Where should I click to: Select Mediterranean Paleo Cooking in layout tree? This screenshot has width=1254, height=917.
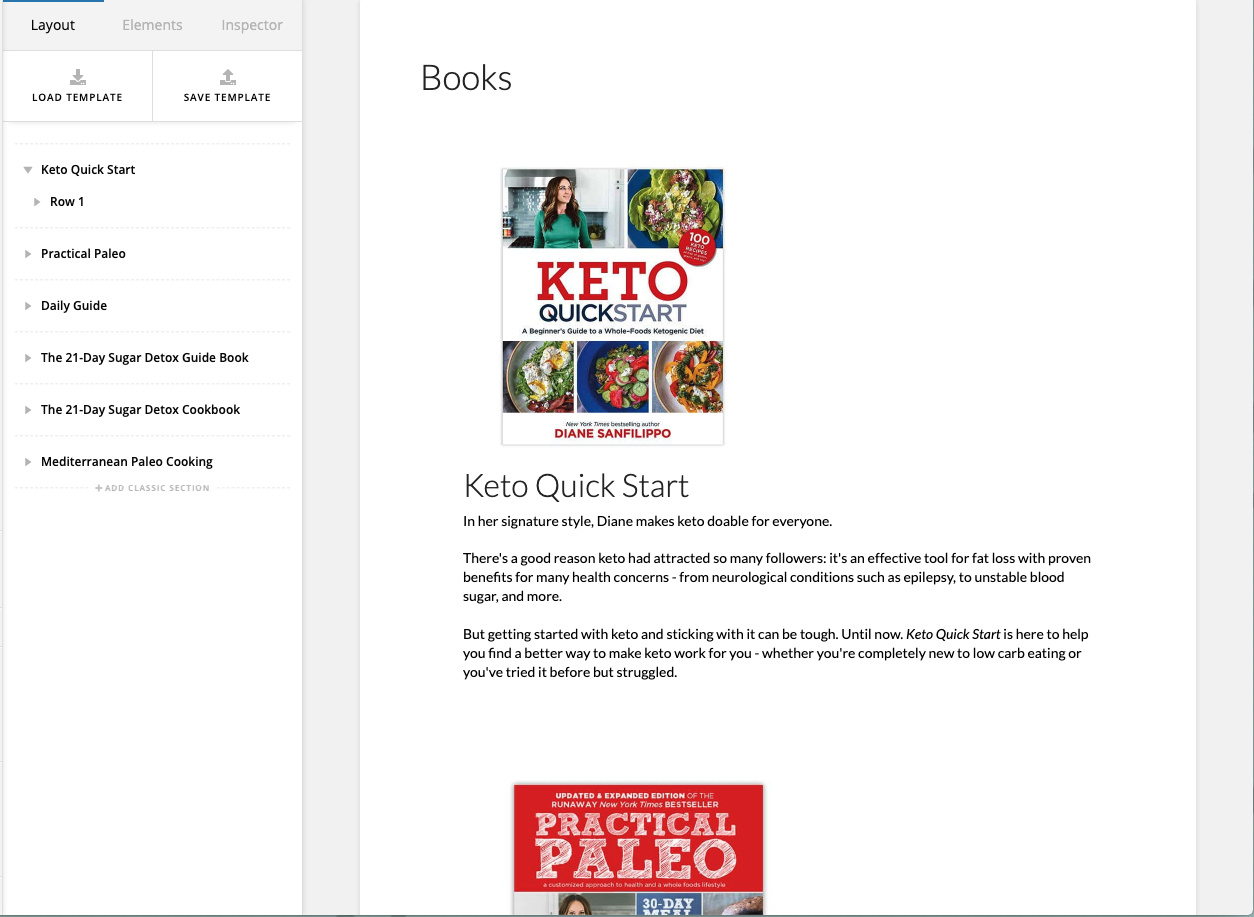[127, 462]
